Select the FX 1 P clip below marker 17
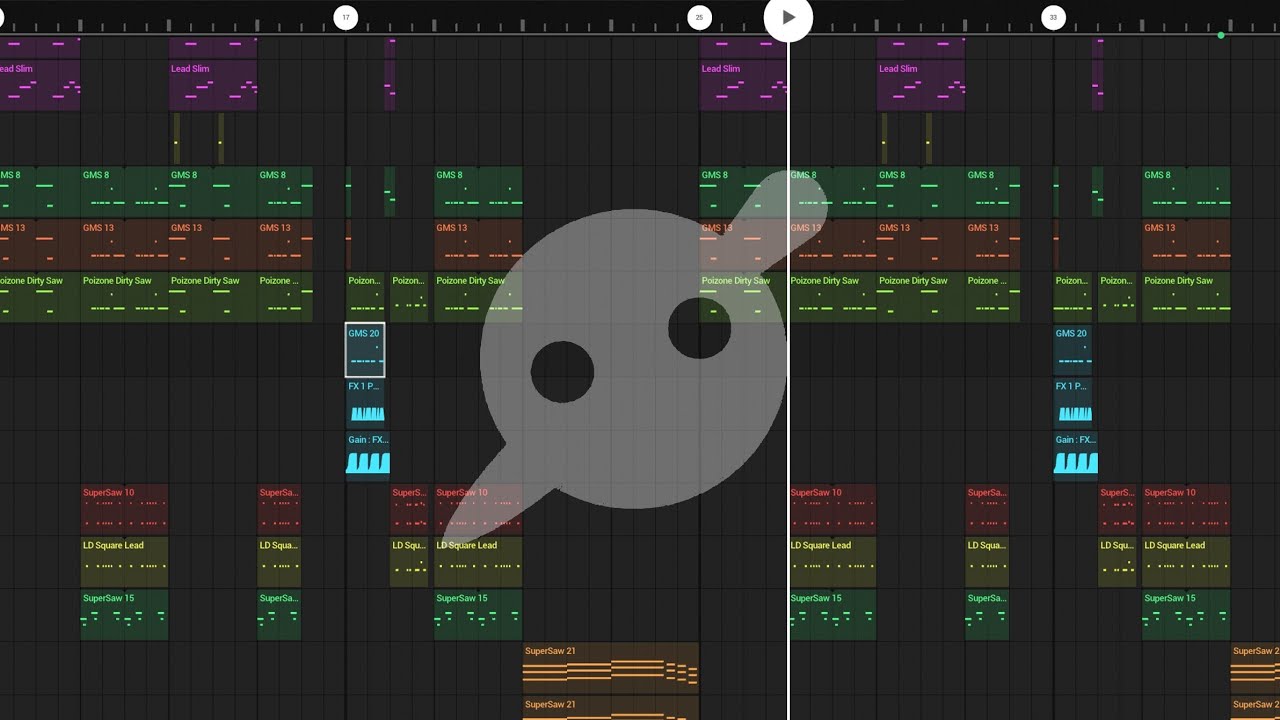The width and height of the screenshot is (1280, 720). (x=365, y=403)
